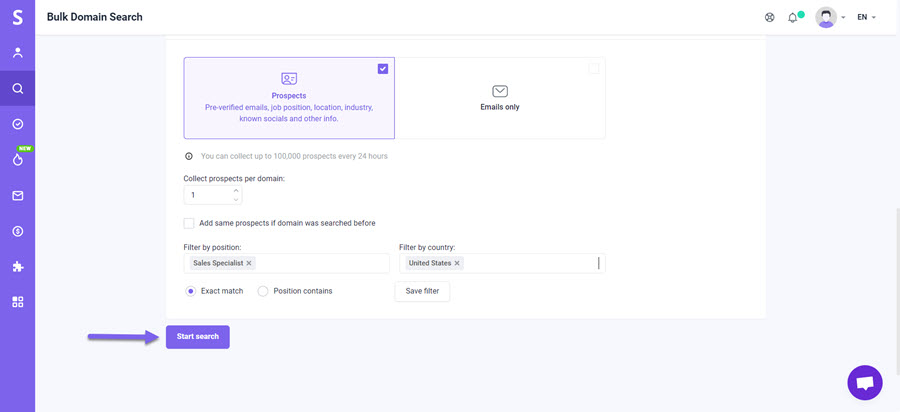Screen dimensions: 900x412
Task: Decrease prospects per domain with down arrow
Action: coord(236,200)
